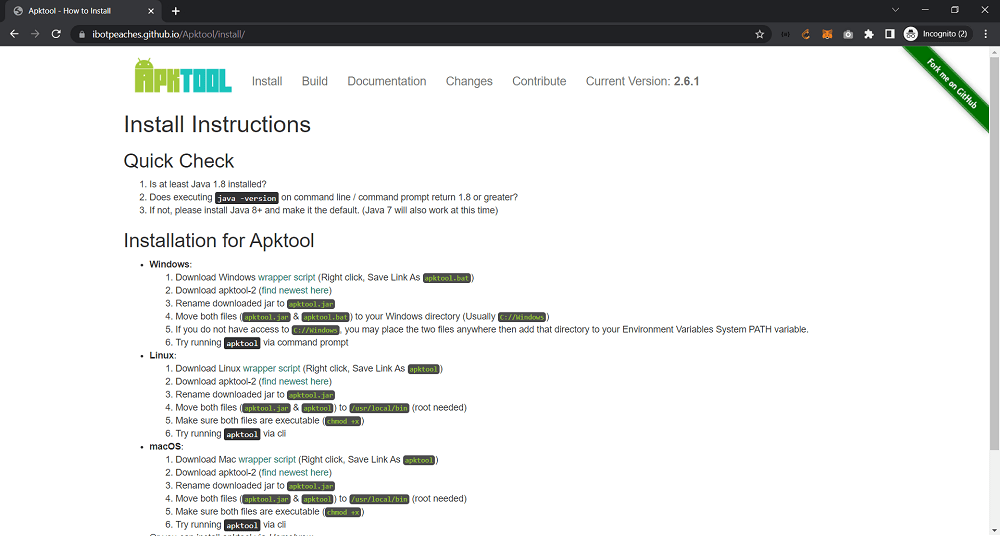Click the browser forward arrow
The image size is (1000, 536).
[35, 34]
